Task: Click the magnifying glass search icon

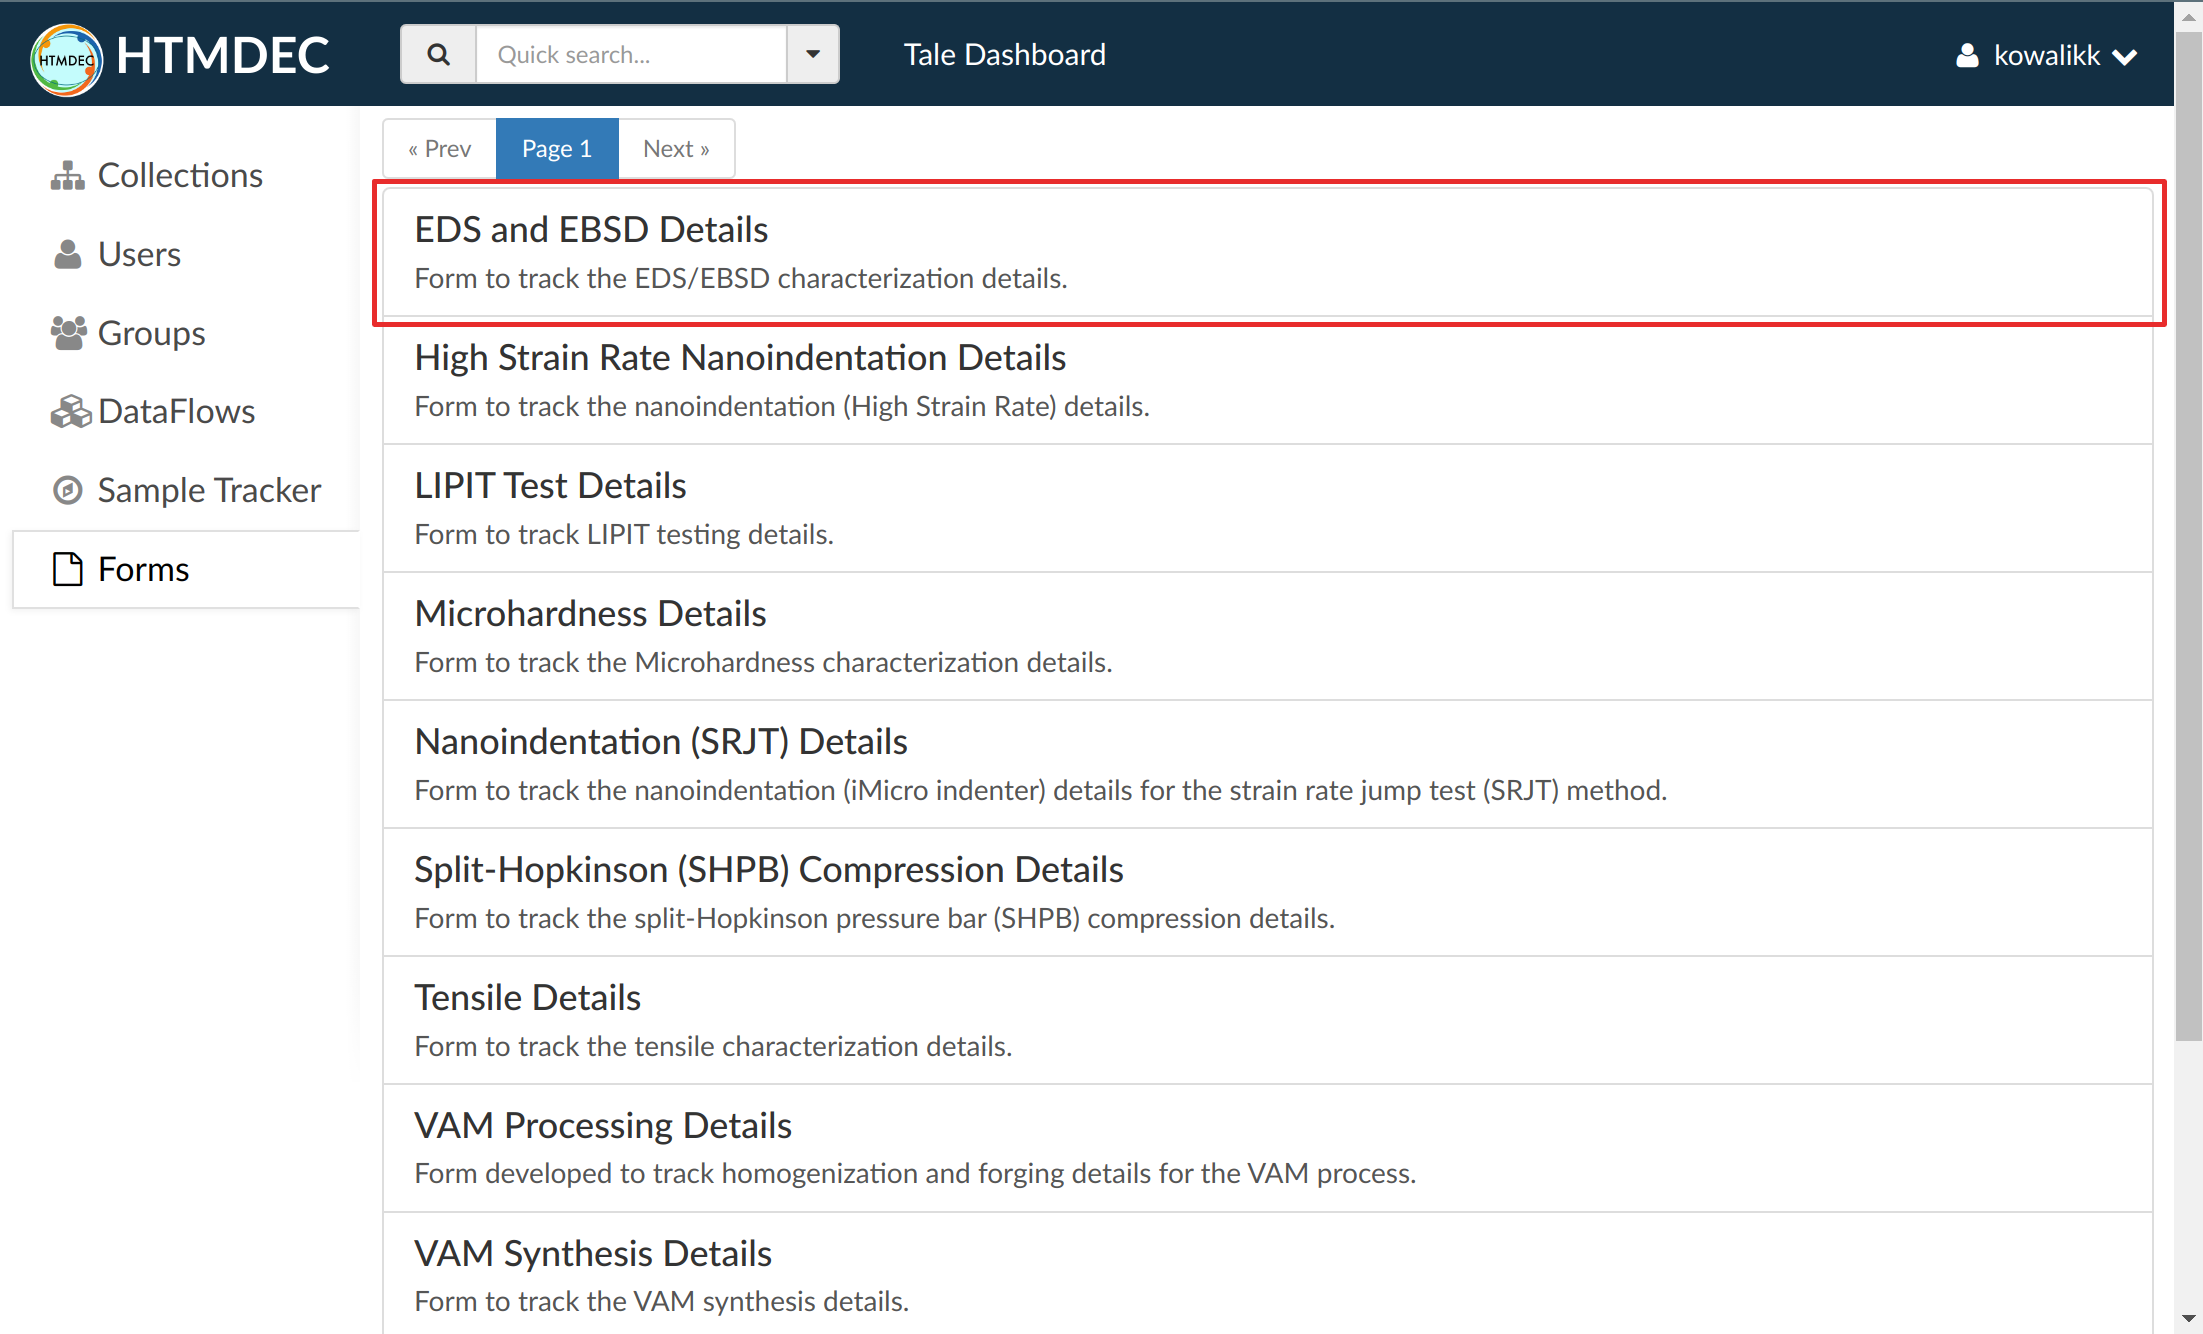Action: (x=438, y=54)
